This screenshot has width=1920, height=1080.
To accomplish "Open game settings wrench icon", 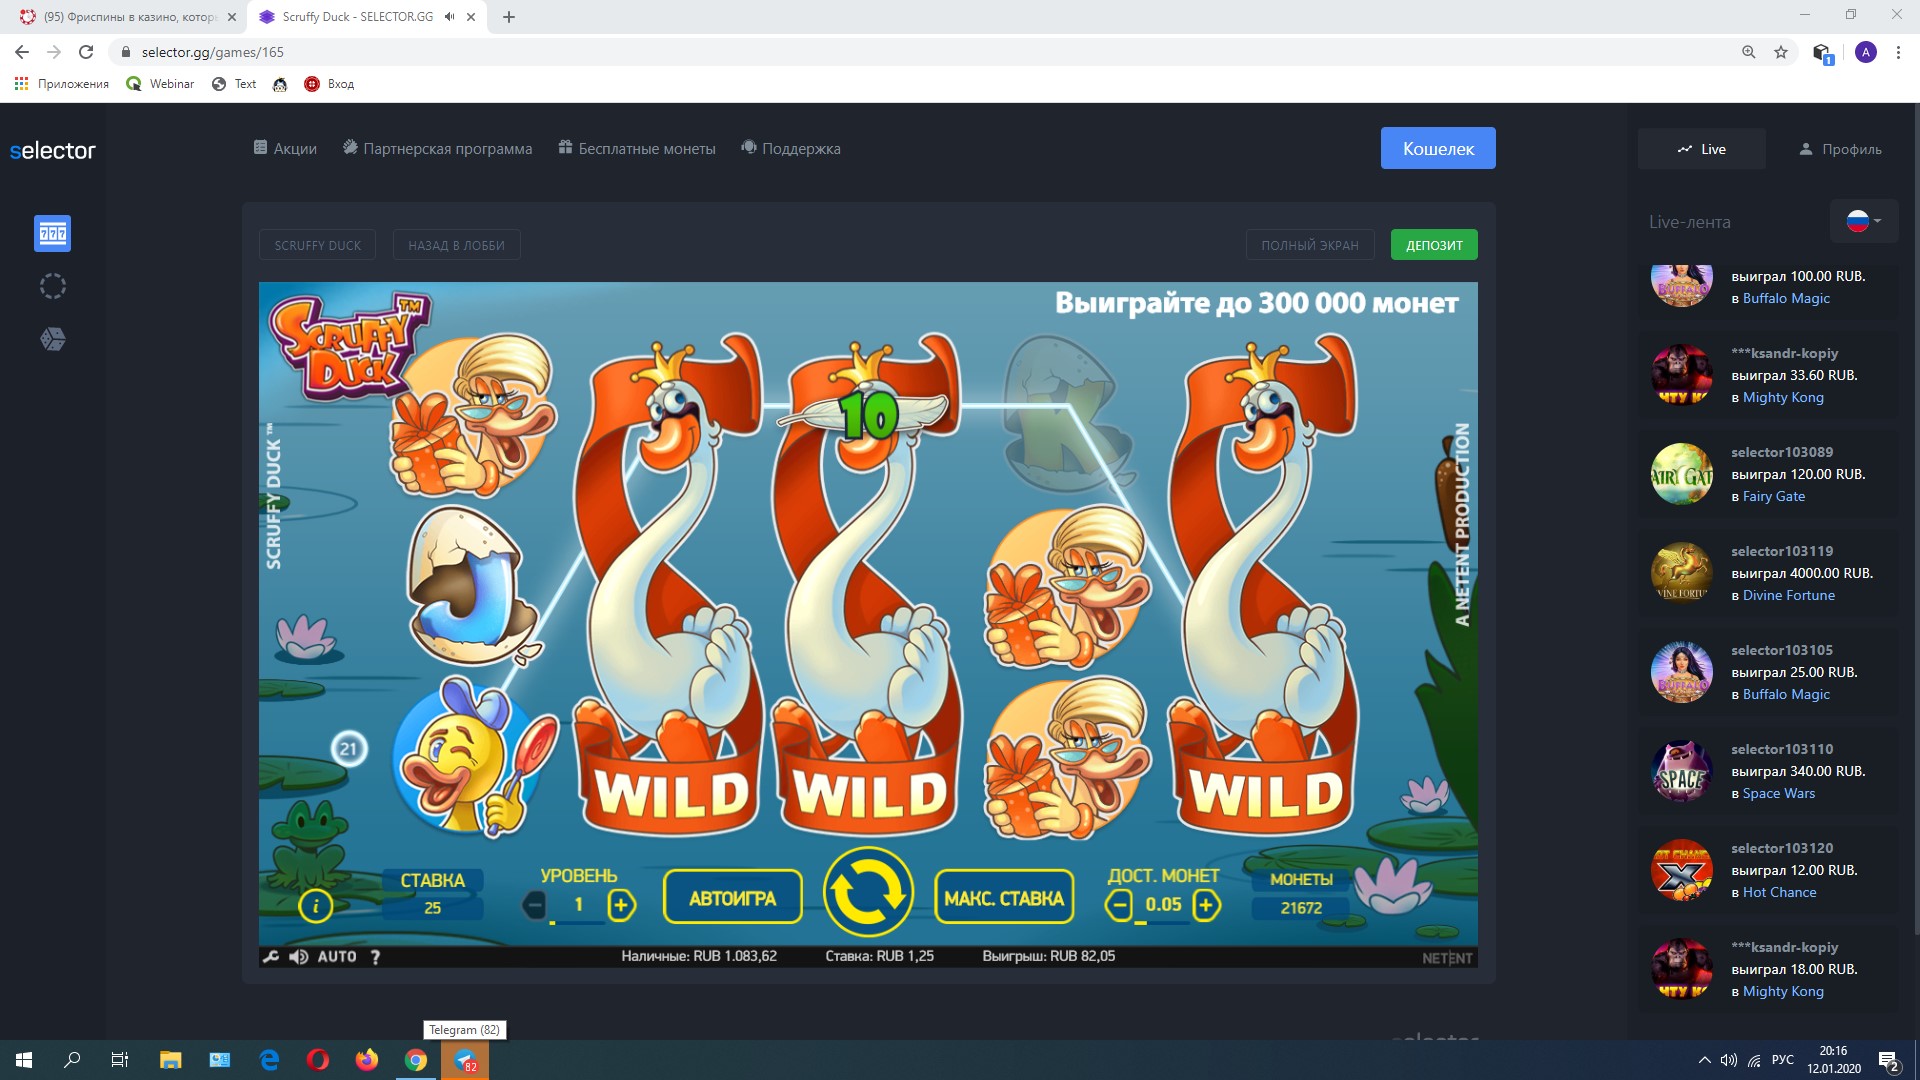I will click(x=271, y=957).
